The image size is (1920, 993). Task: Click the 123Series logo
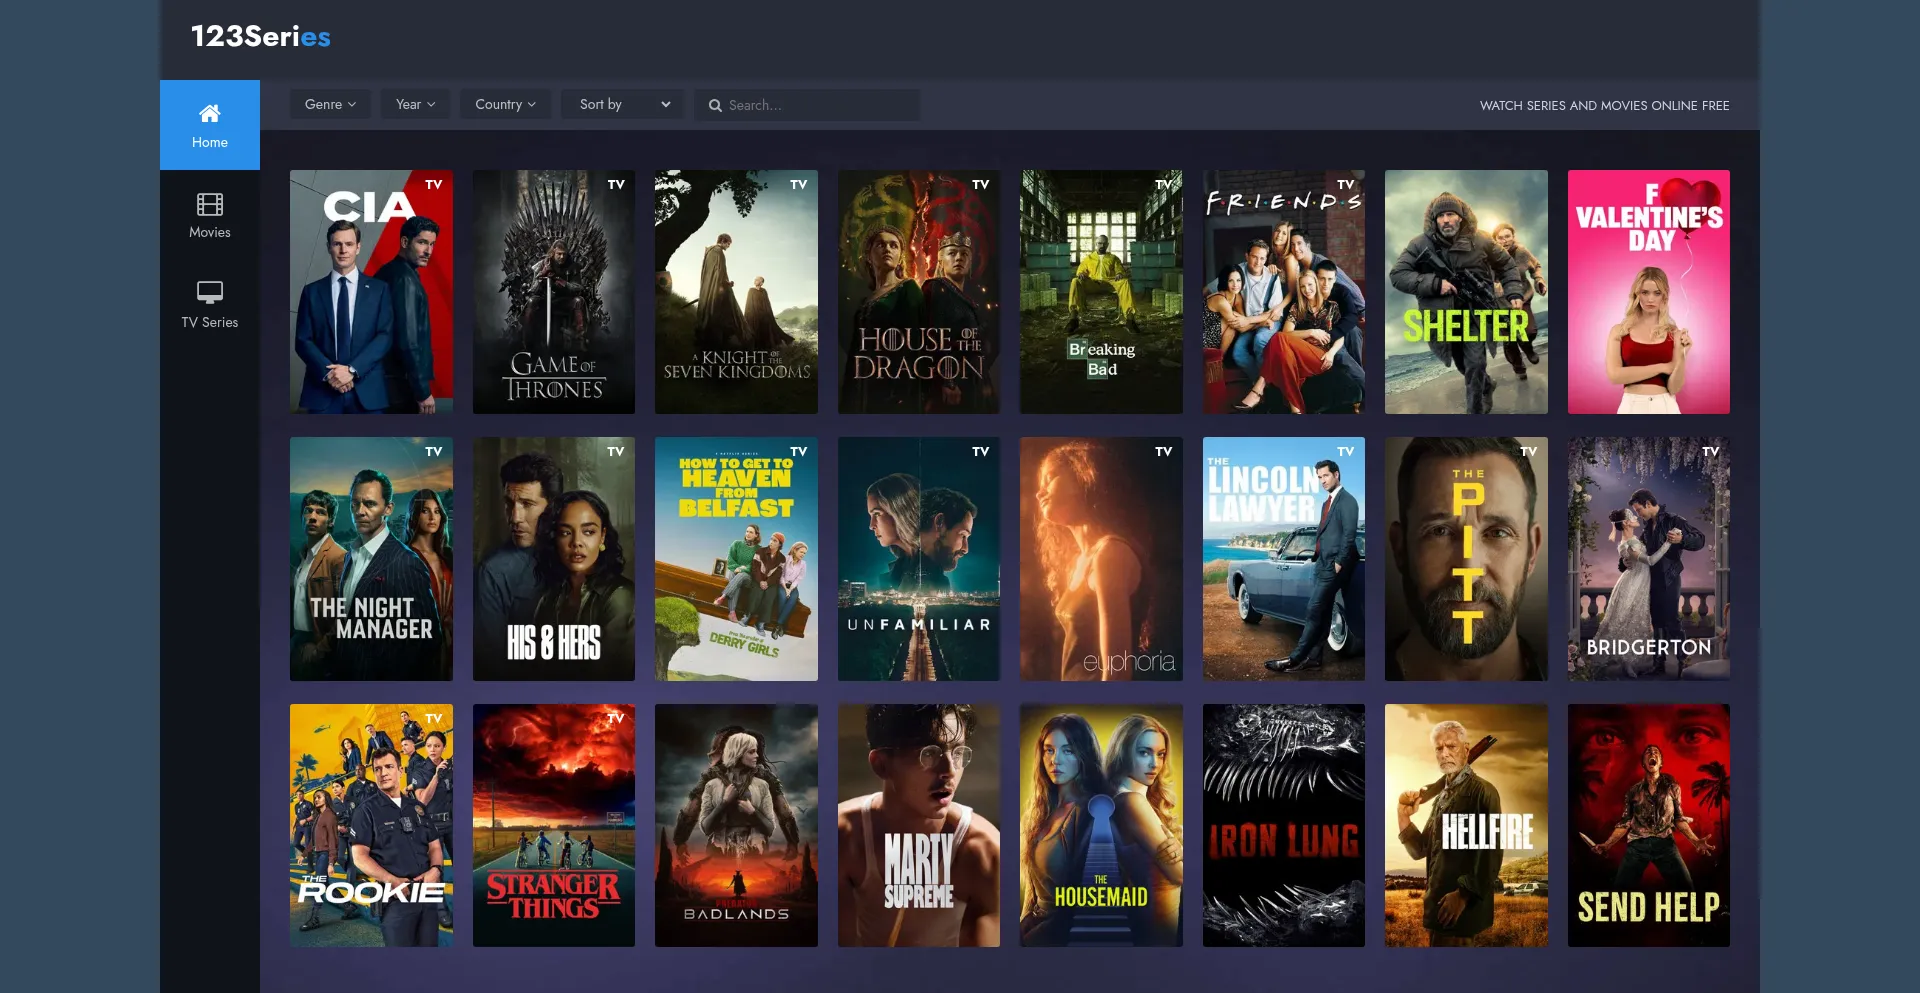coord(261,37)
